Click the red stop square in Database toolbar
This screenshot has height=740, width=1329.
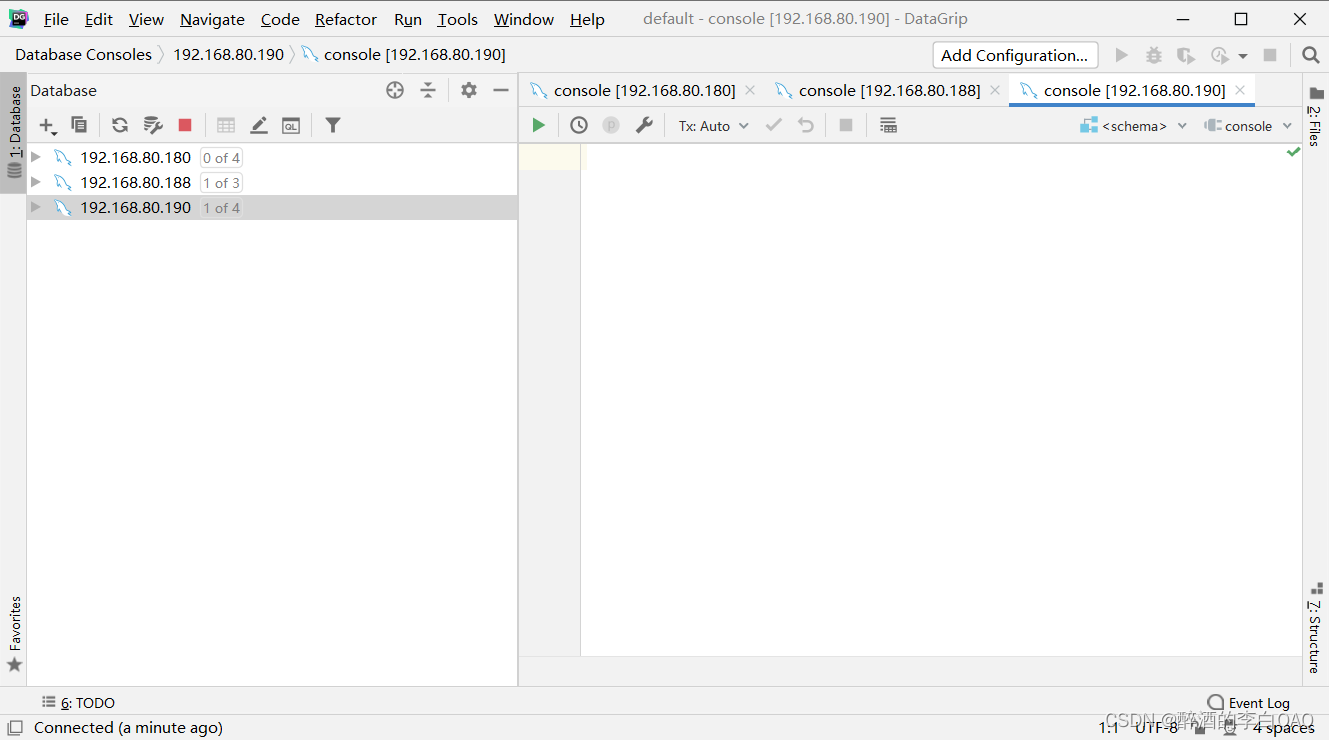click(x=185, y=125)
